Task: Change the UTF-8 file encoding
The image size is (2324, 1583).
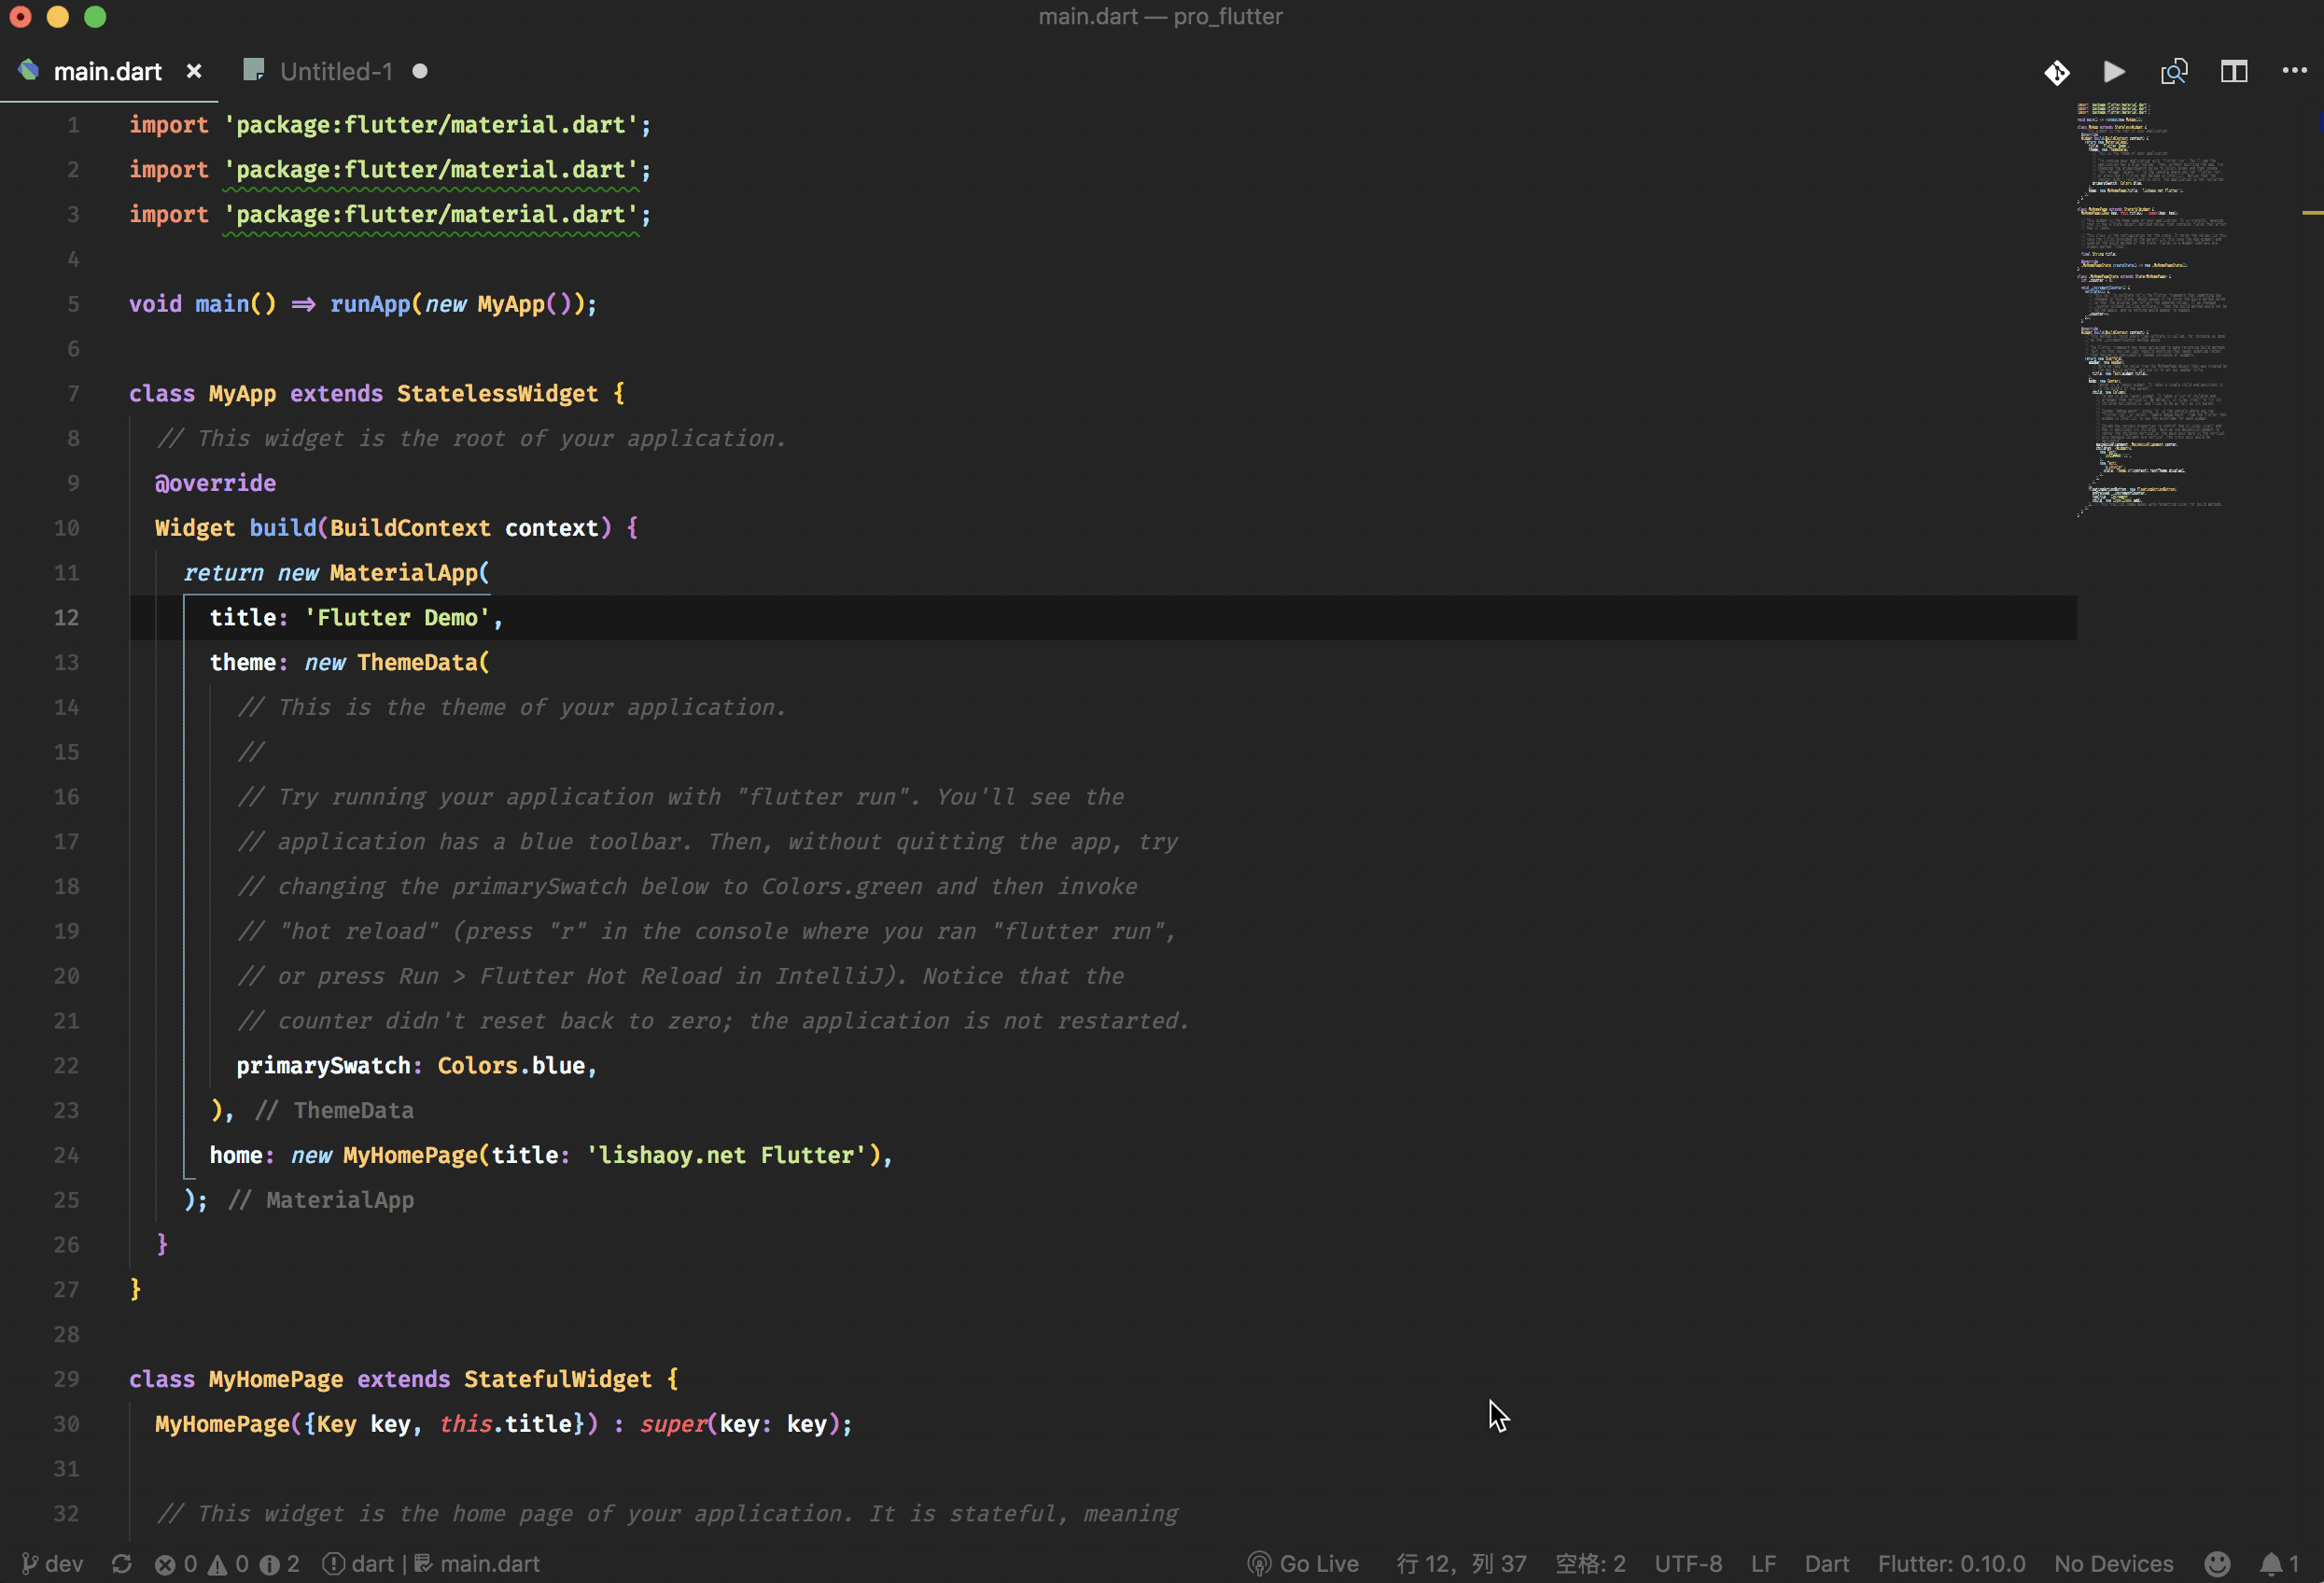Action: [1687, 1563]
